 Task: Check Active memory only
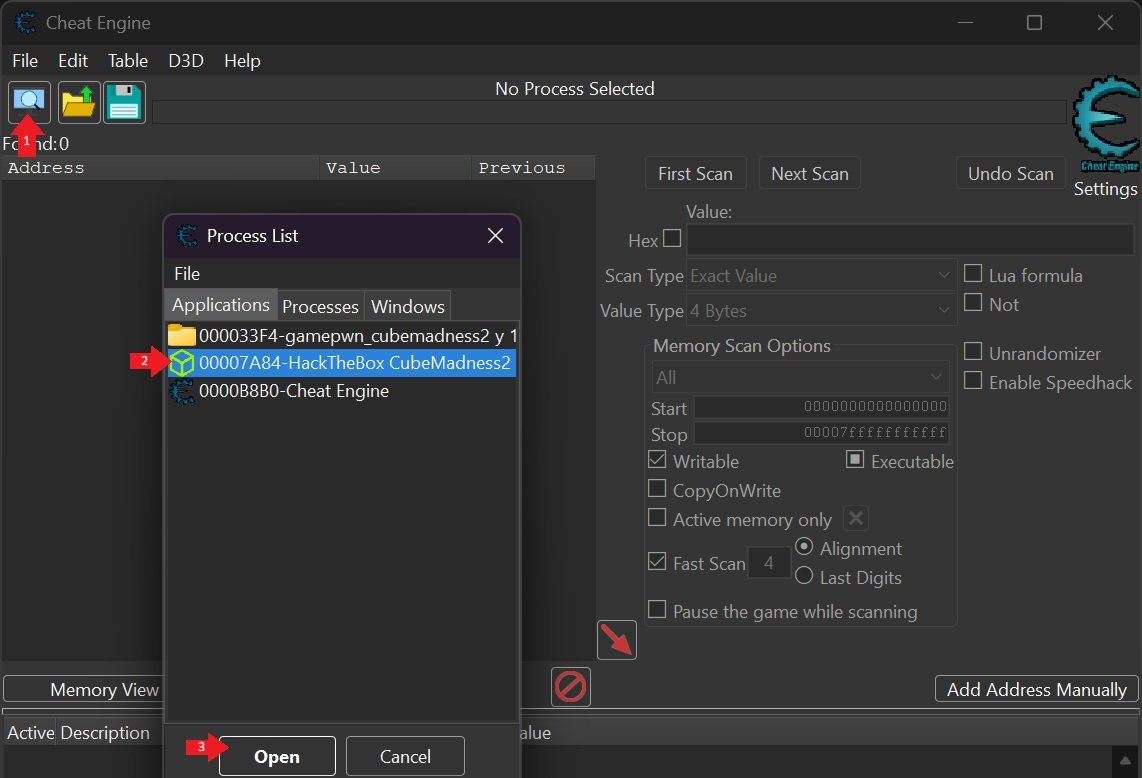657,517
